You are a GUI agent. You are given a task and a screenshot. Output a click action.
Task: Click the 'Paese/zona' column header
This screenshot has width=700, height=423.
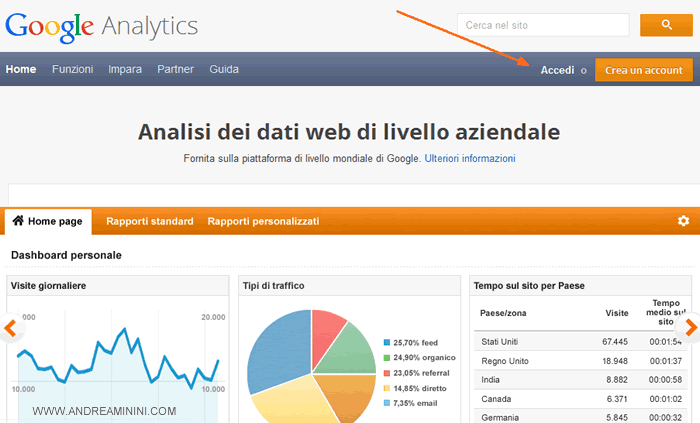coord(503,313)
